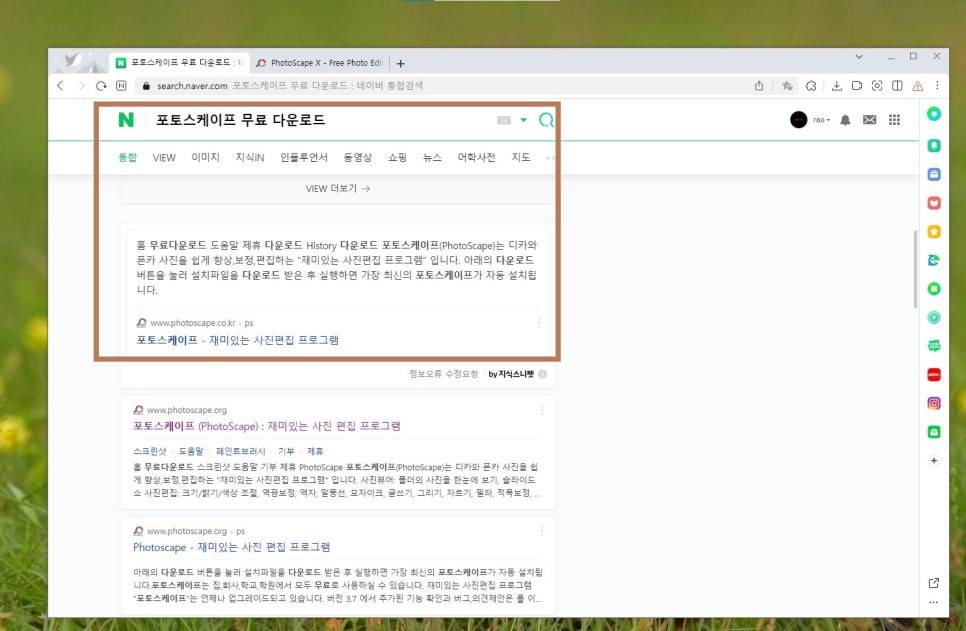Open 포토스케이프 - 재미있는 사진편집 프로그램 link
The height and width of the screenshot is (631, 966).
pyautogui.click(x=237, y=340)
